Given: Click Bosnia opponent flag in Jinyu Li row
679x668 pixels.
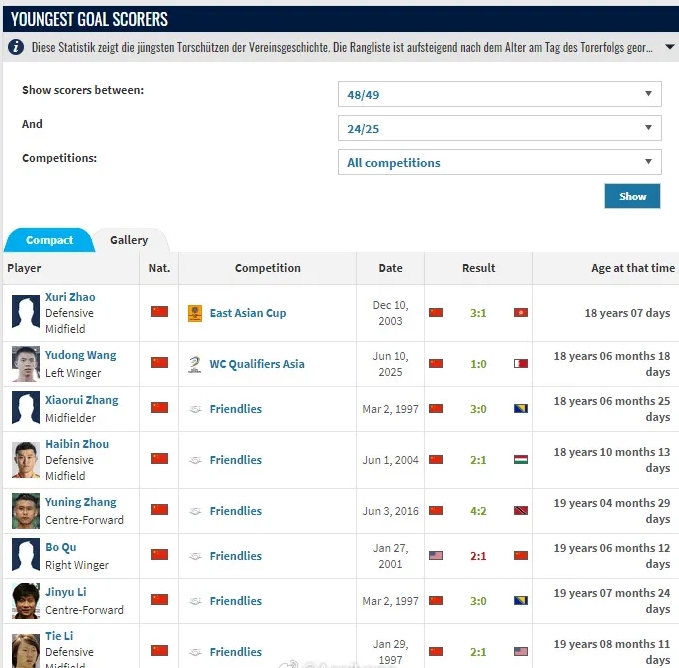Looking at the screenshot, I should [521, 600].
